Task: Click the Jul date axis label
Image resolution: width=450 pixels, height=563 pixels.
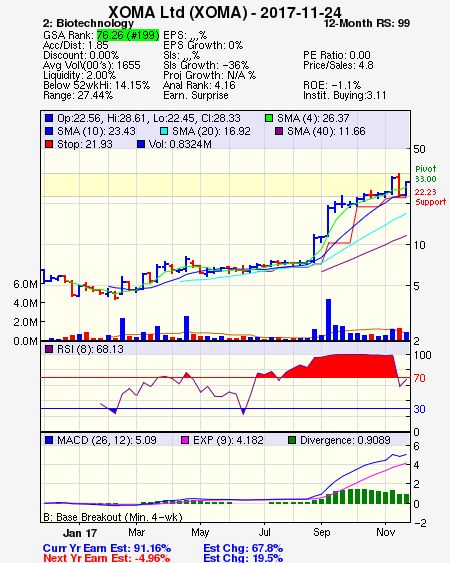Action: pyautogui.click(x=265, y=532)
